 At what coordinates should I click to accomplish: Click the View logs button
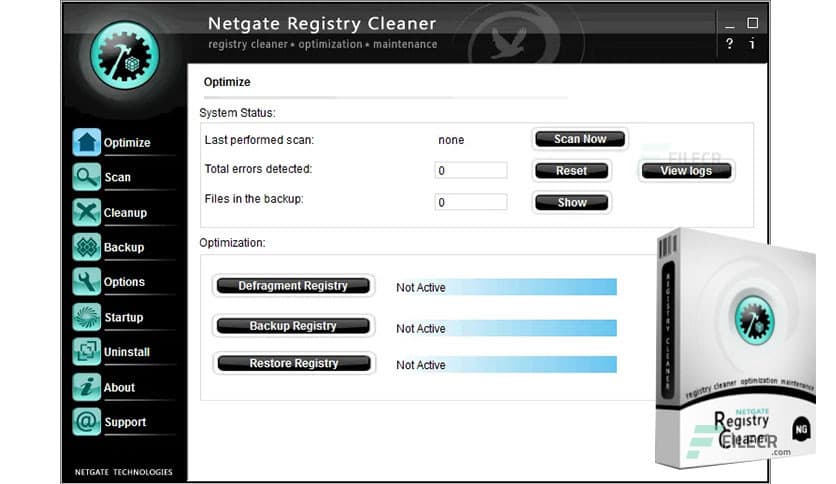(x=686, y=171)
